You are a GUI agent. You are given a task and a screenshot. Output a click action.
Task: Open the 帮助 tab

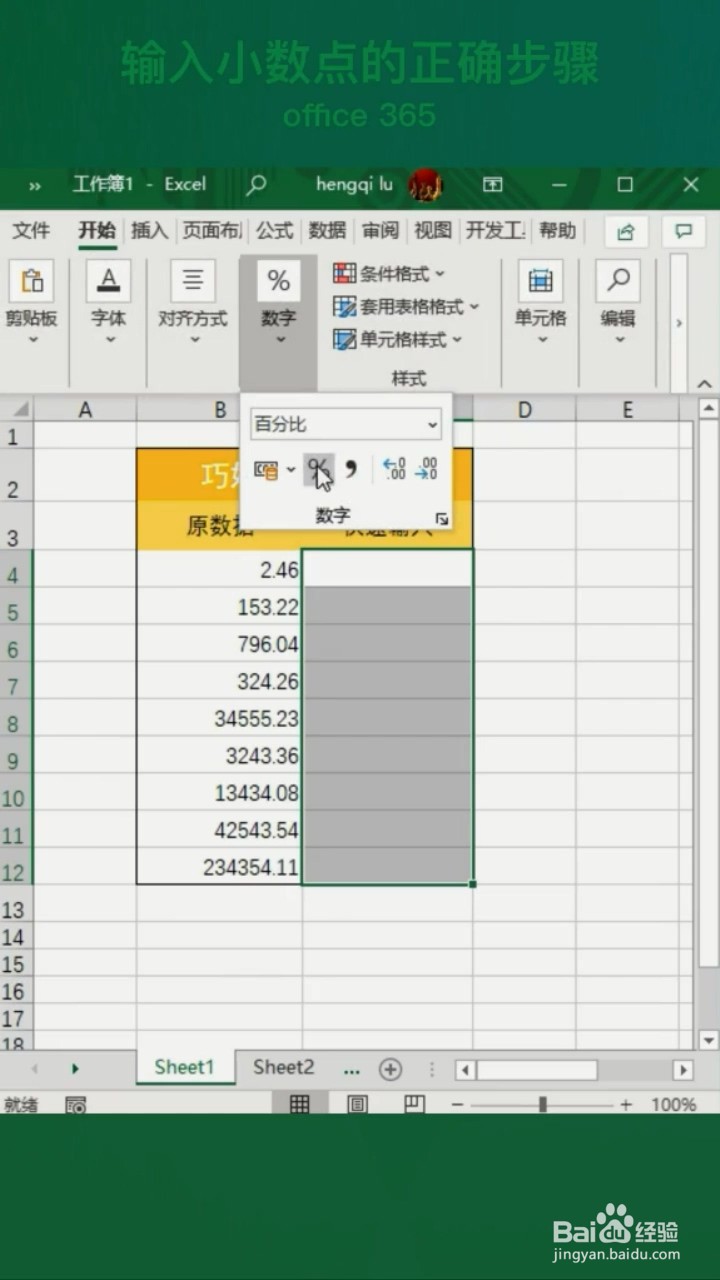click(x=557, y=231)
